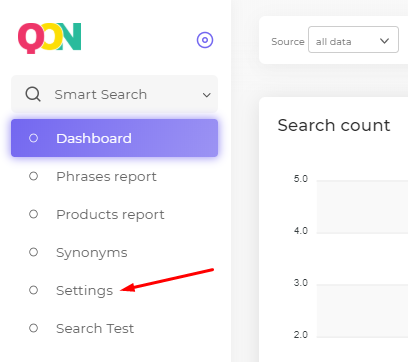408x362 pixels.
Task: Open the Source all data dropdown
Action: point(353,40)
